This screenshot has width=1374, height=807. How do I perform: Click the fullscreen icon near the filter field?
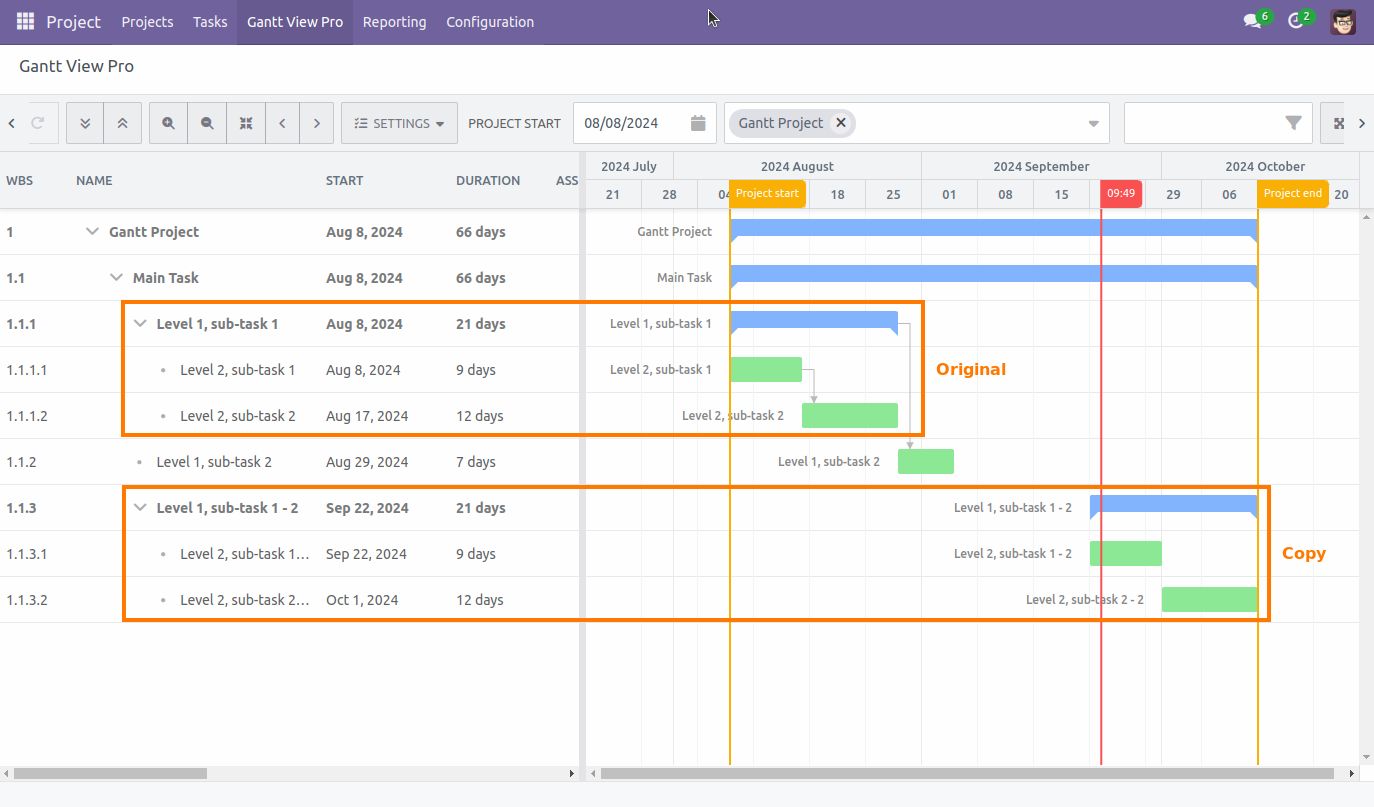coord(1339,123)
